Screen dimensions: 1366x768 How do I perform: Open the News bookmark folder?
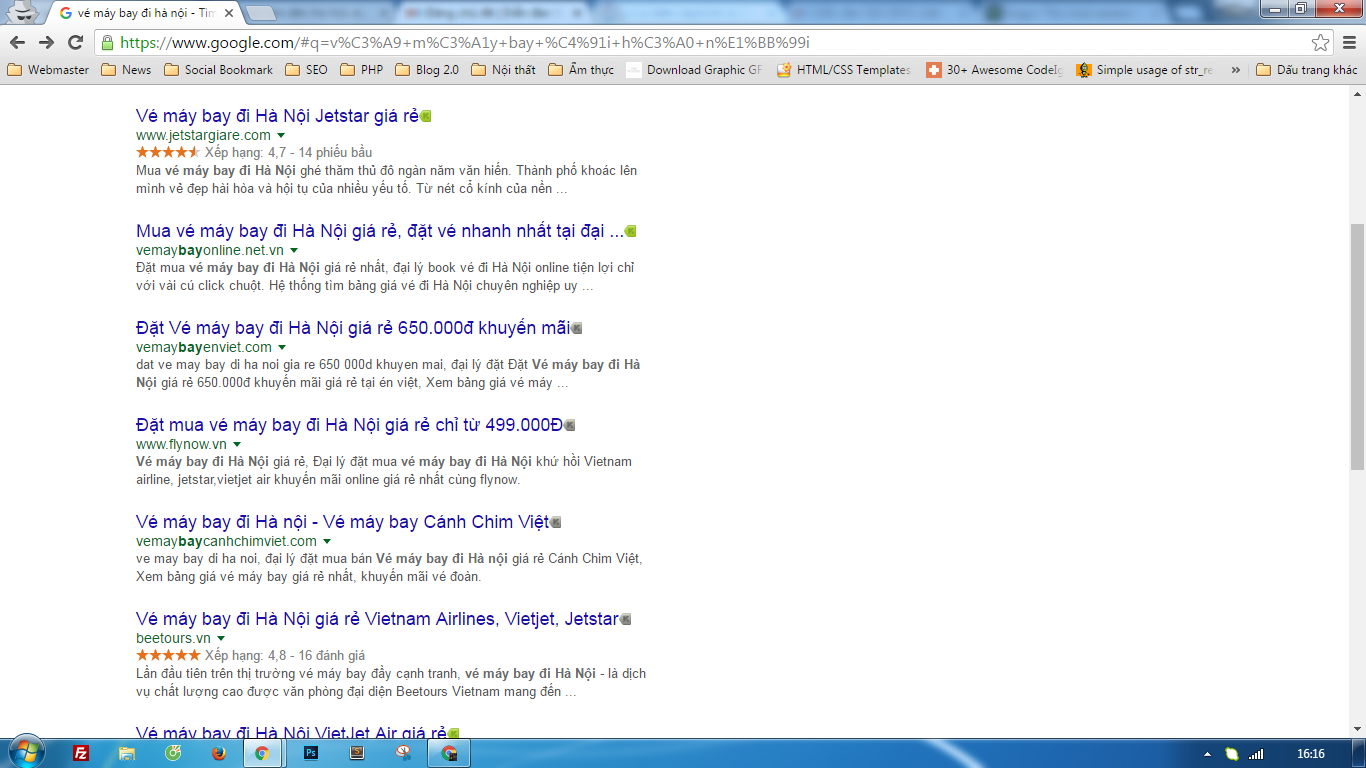(126, 70)
